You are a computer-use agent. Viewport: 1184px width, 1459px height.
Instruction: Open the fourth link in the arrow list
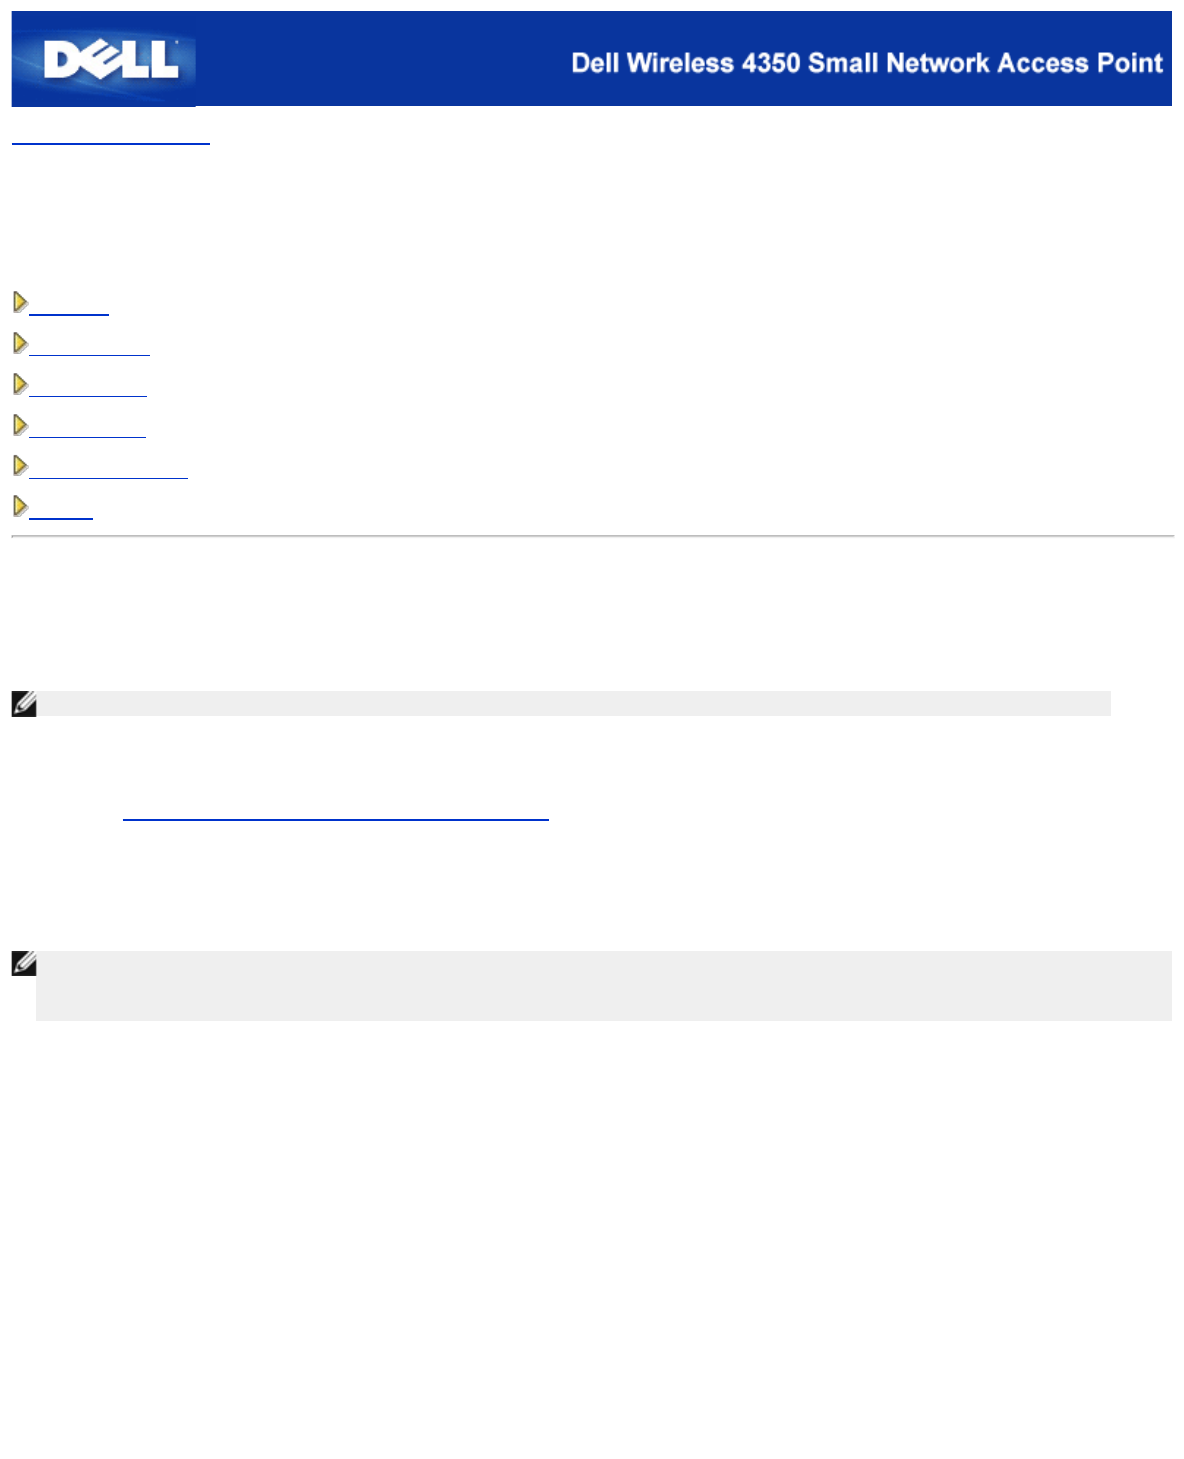pyautogui.click(x=87, y=433)
